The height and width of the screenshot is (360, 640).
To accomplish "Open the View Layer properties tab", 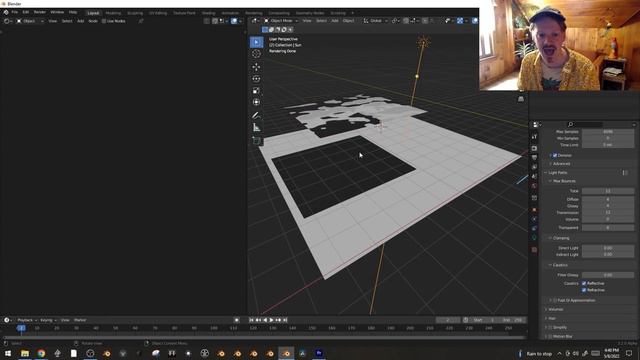I will pos(534,167).
